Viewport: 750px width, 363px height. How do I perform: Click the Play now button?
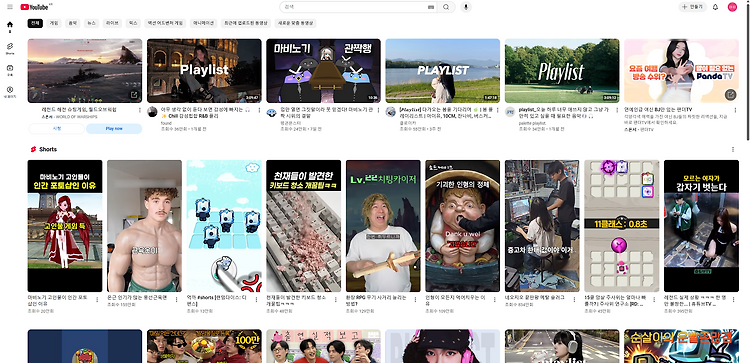pos(114,129)
